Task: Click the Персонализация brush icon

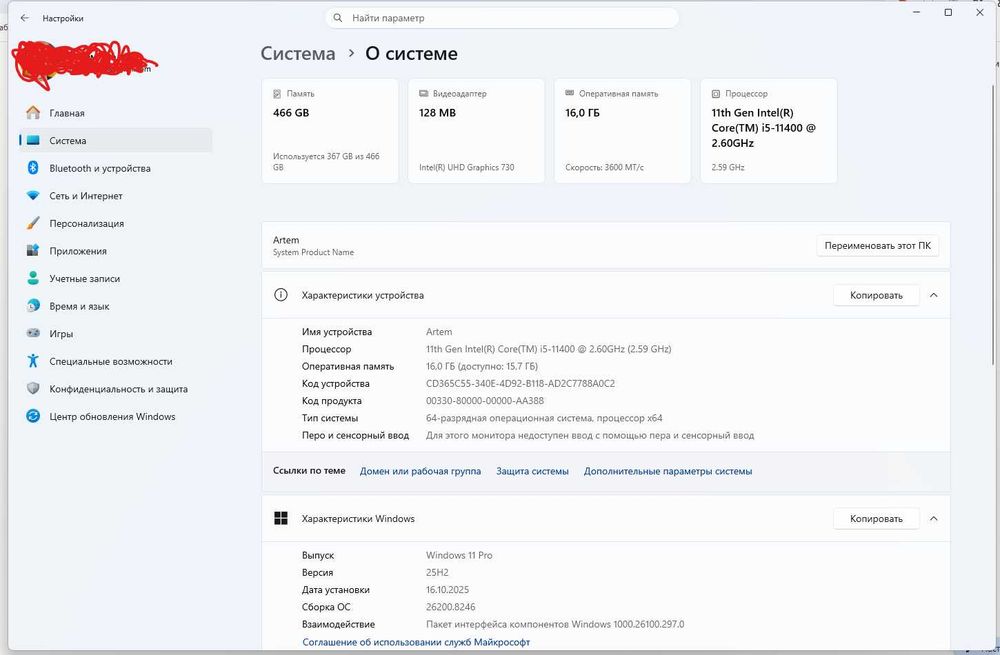Action: click(x=33, y=223)
